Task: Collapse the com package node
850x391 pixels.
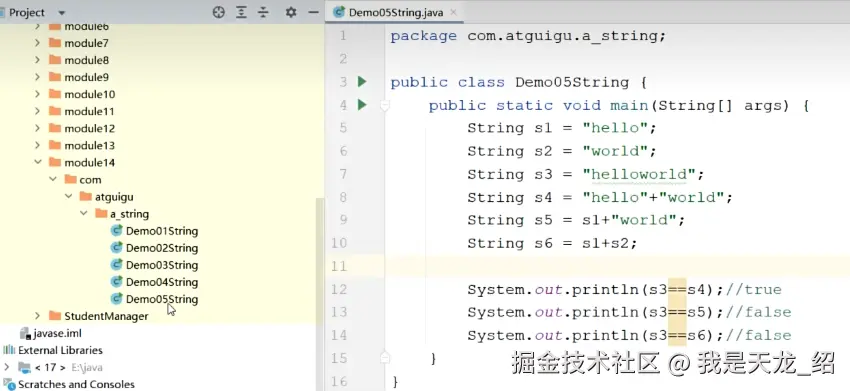Action: (x=53, y=180)
